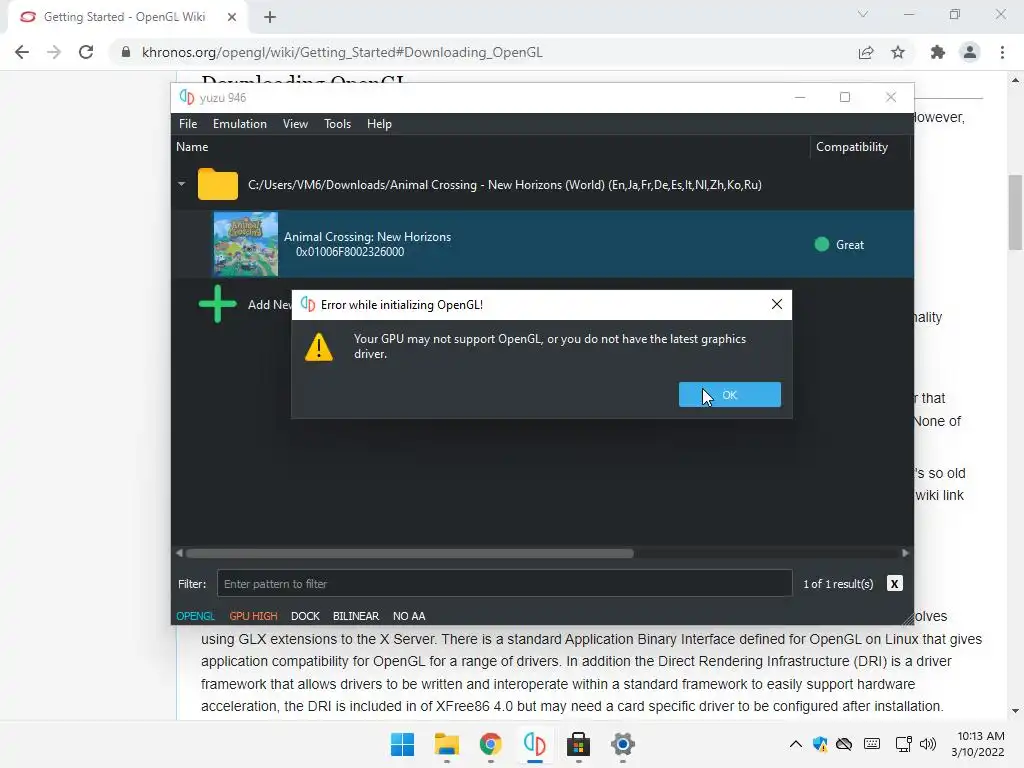Viewport: 1024px width, 768px height.
Task: Click the green Add New plus icon
Action: pos(217,304)
